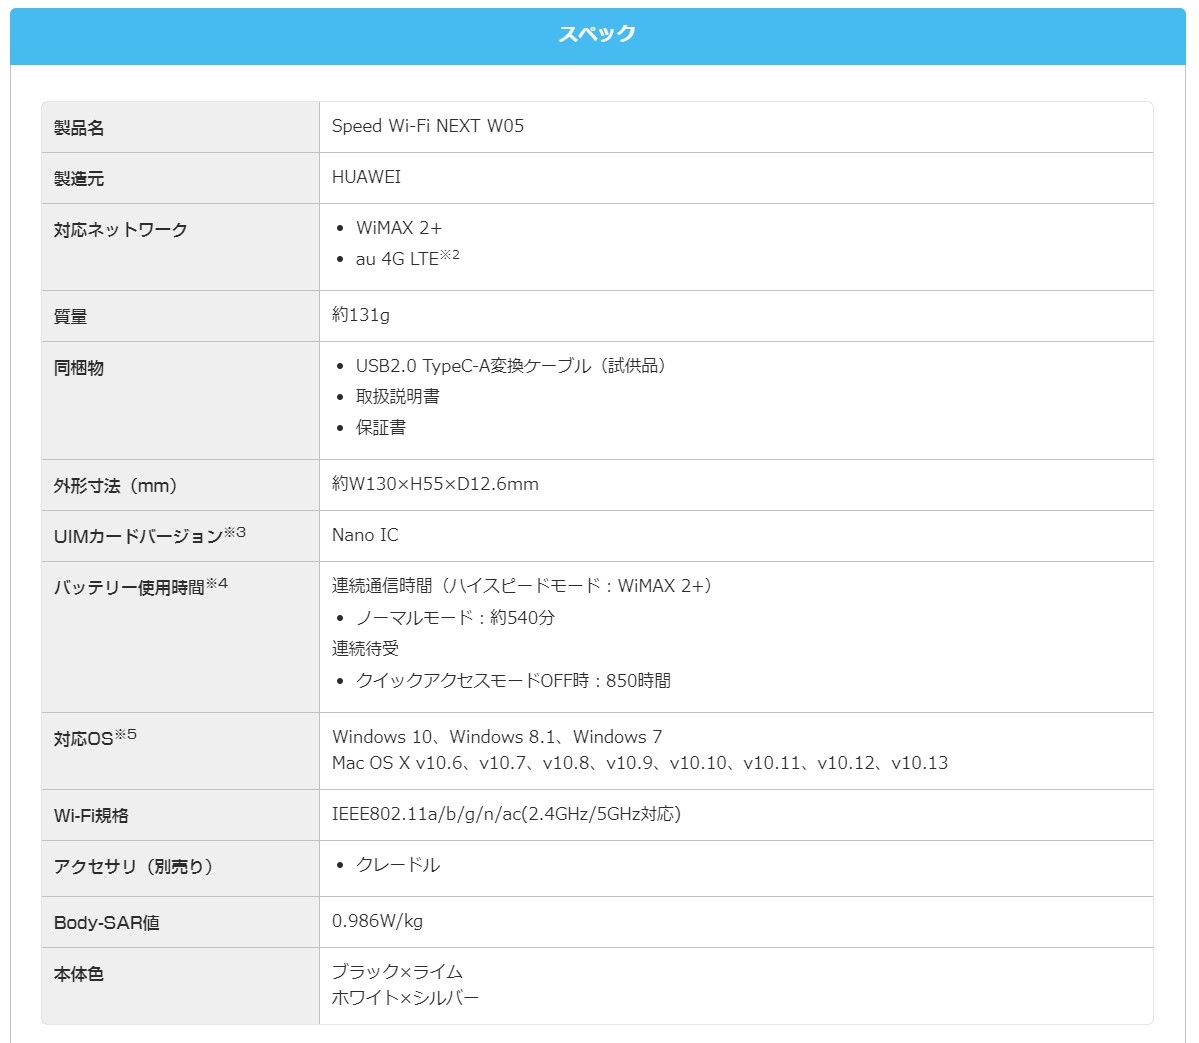Open footnote ※2 next to au 4G LTE
The image size is (1199, 1043).
[x=450, y=255]
